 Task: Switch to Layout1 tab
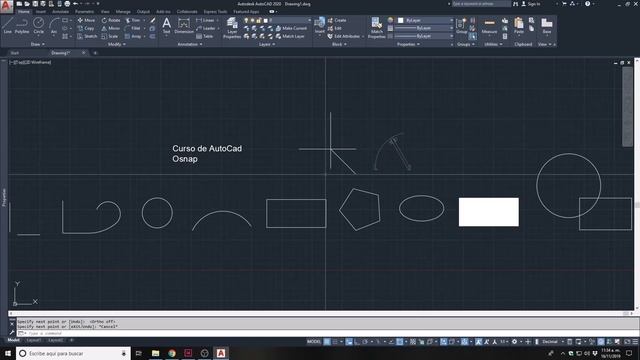[x=33, y=340]
